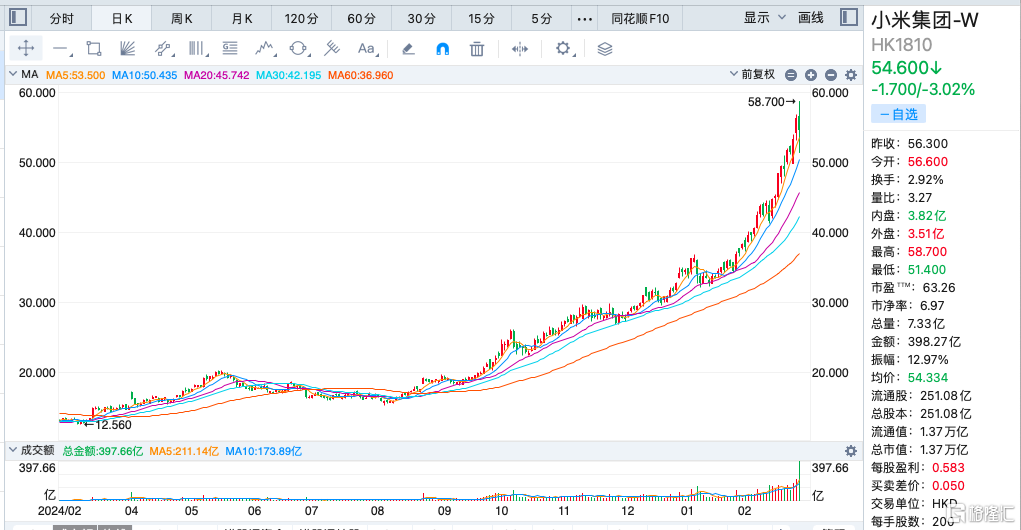1021x530 pixels.
Task: Select the parallel channel line tool
Action: 163,49
